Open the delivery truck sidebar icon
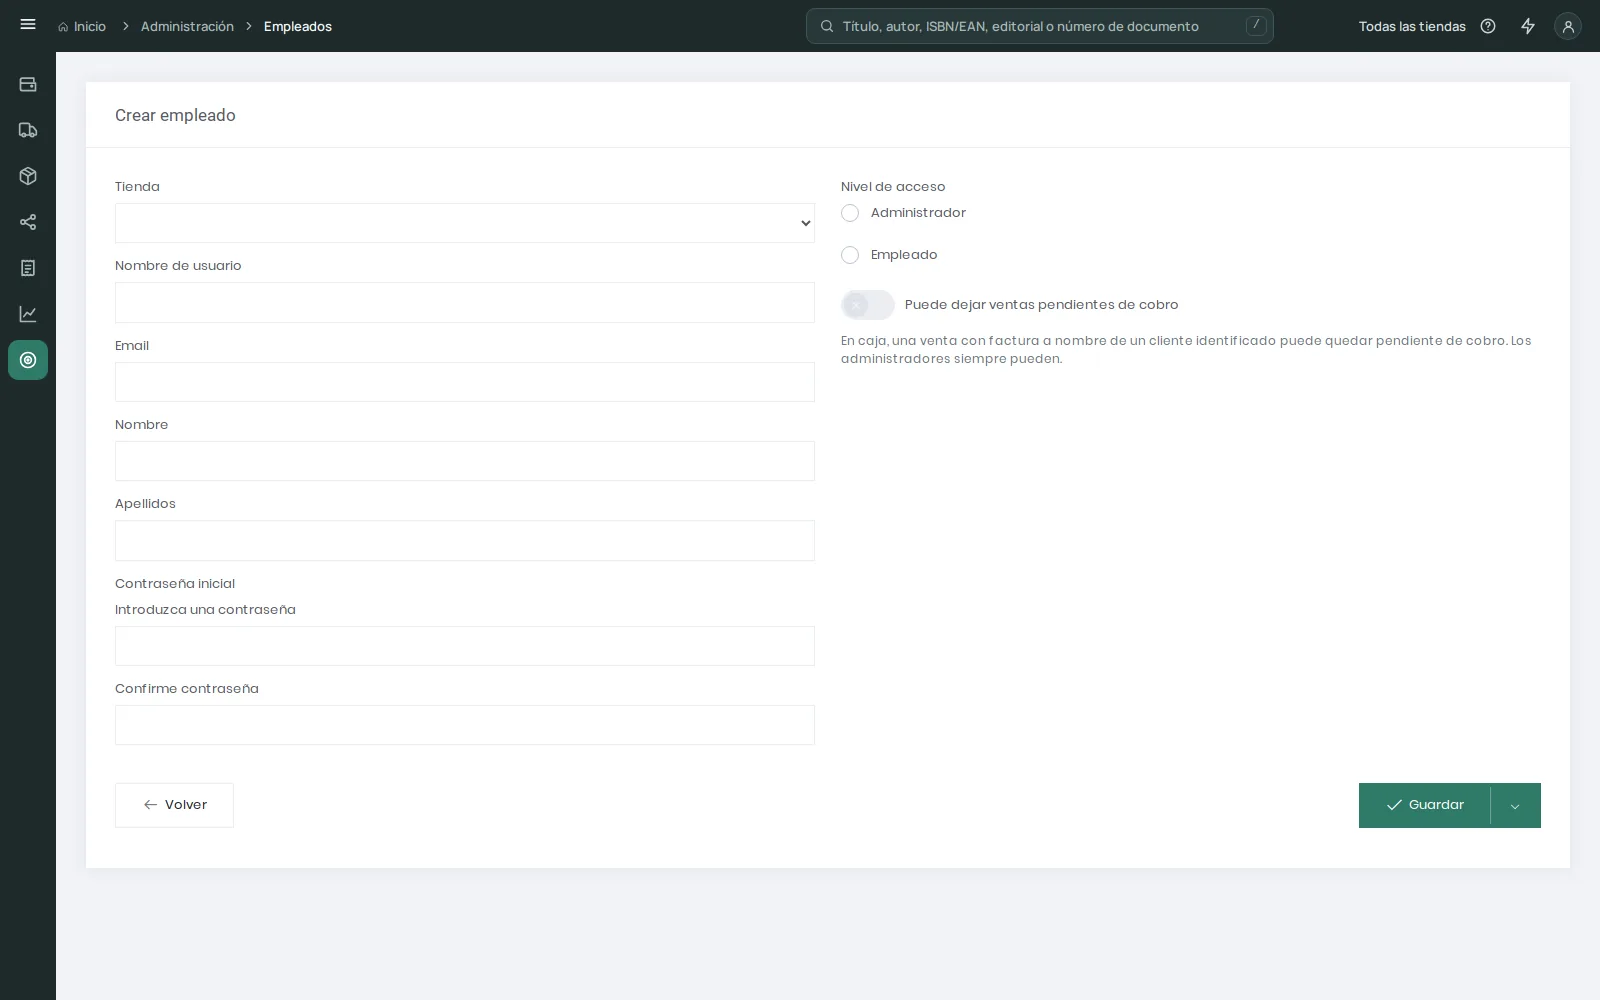The height and width of the screenshot is (1000, 1600). pyautogui.click(x=28, y=130)
